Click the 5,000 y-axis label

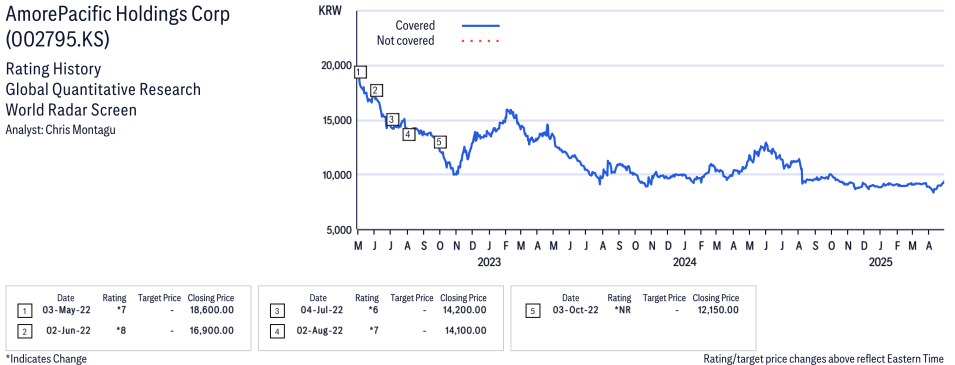point(339,230)
